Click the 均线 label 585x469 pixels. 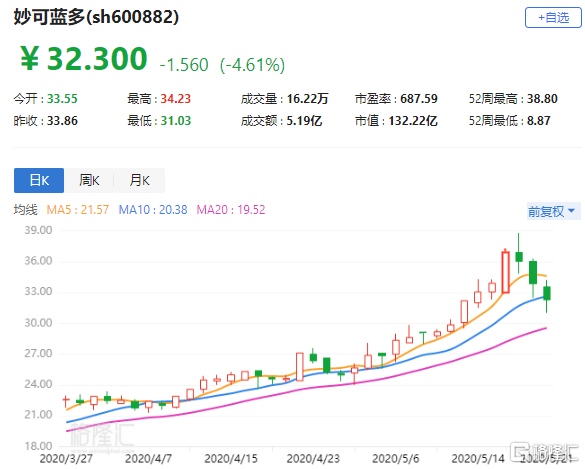(x=26, y=210)
